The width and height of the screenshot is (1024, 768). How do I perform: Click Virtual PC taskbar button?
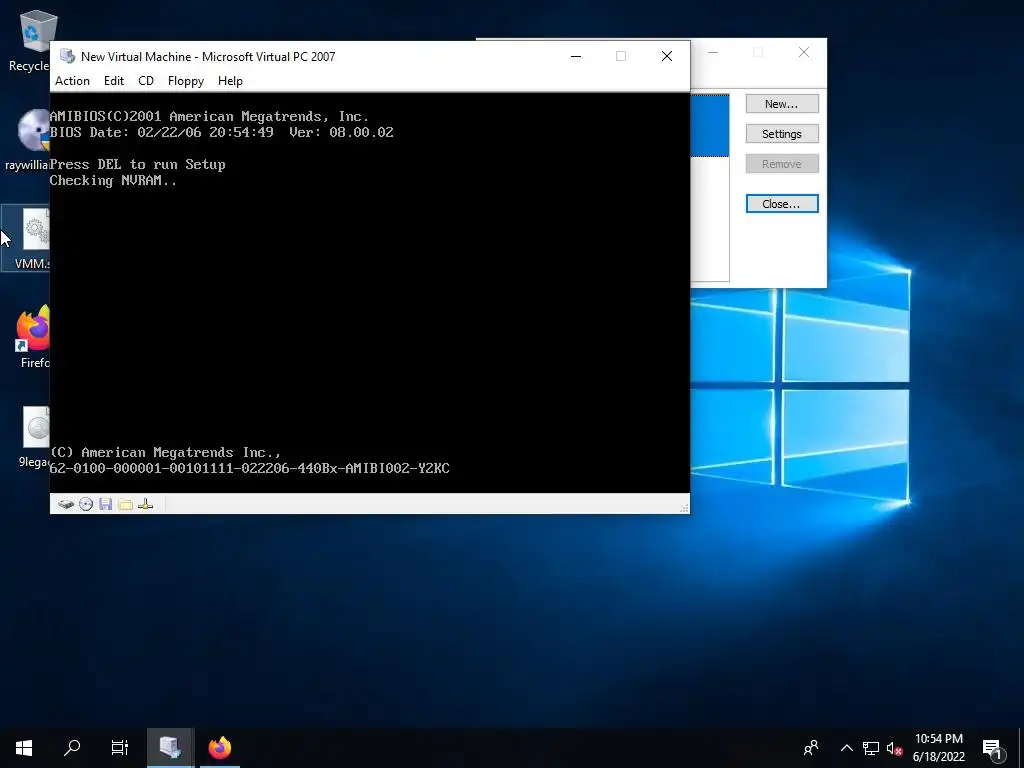pyautogui.click(x=170, y=748)
